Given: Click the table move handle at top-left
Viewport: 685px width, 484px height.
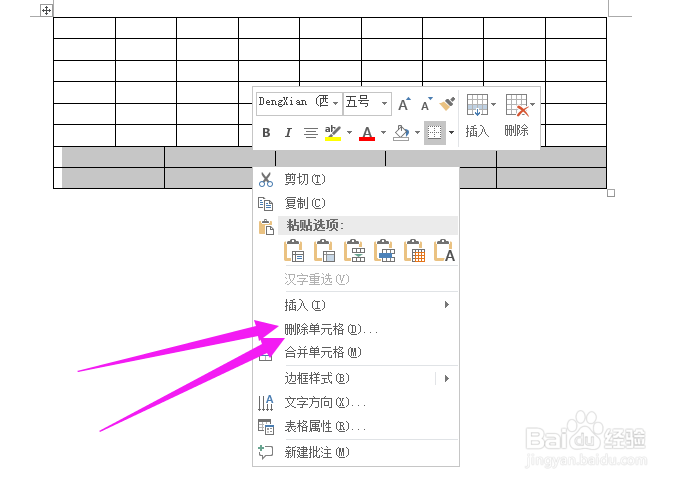Looking at the screenshot, I should [46, 10].
